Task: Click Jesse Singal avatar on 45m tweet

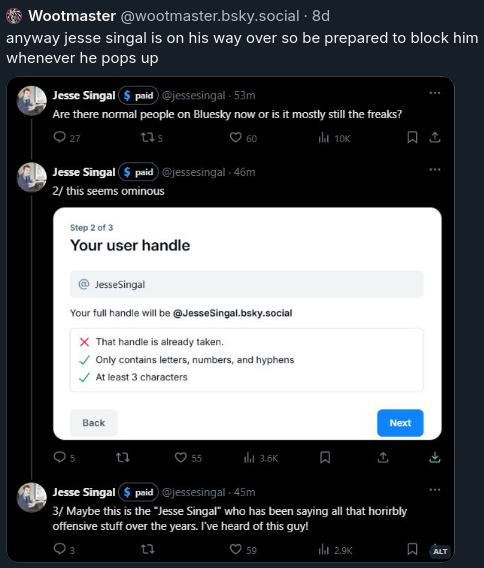Action: coord(32,497)
